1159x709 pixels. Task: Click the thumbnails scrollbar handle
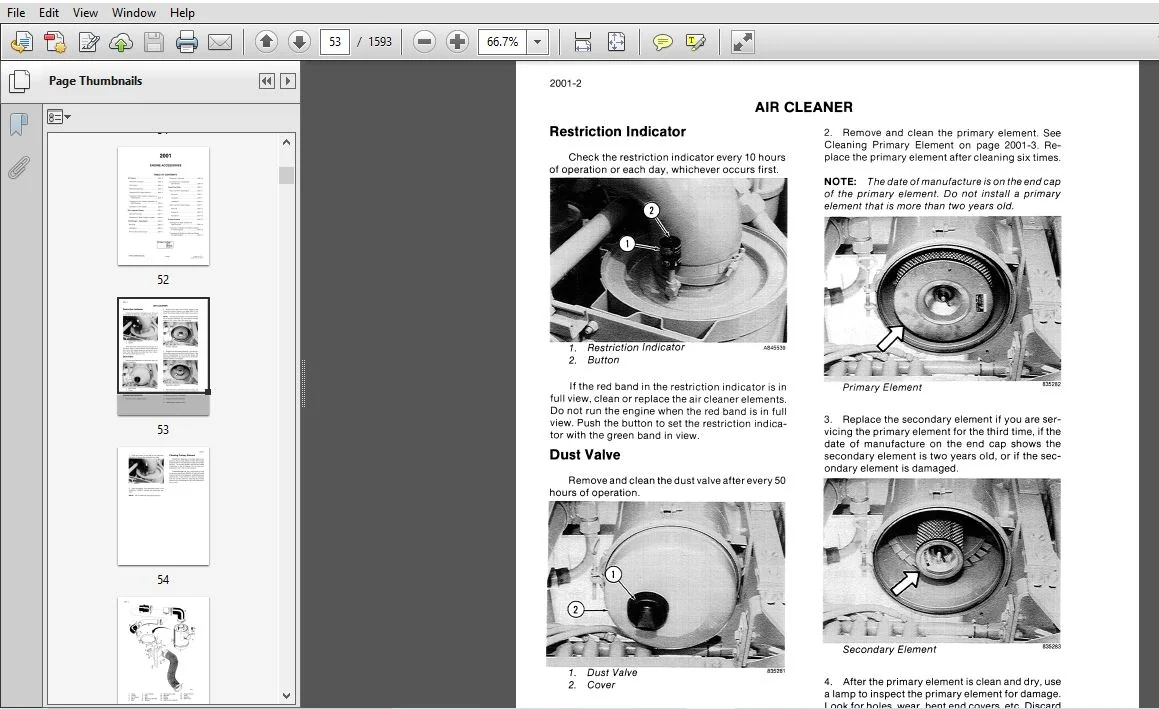(x=287, y=175)
